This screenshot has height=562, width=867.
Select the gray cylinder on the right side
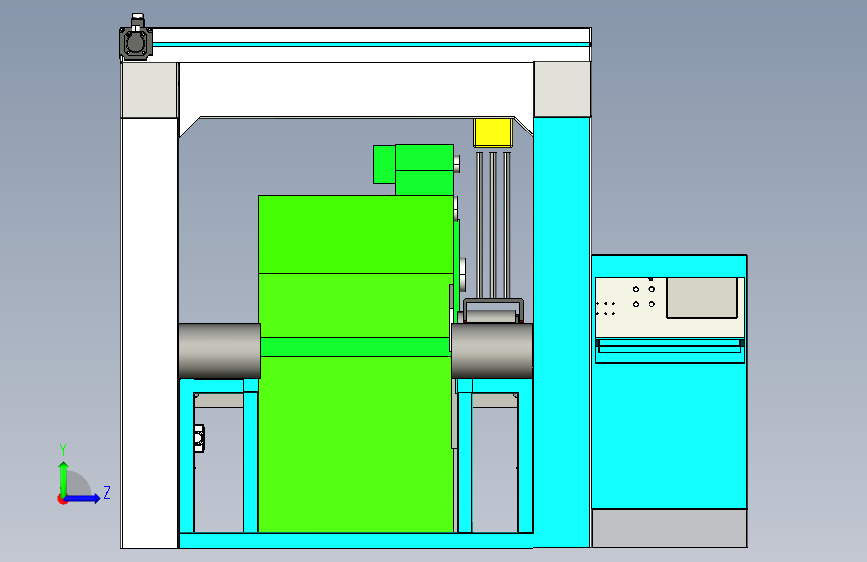point(492,351)
